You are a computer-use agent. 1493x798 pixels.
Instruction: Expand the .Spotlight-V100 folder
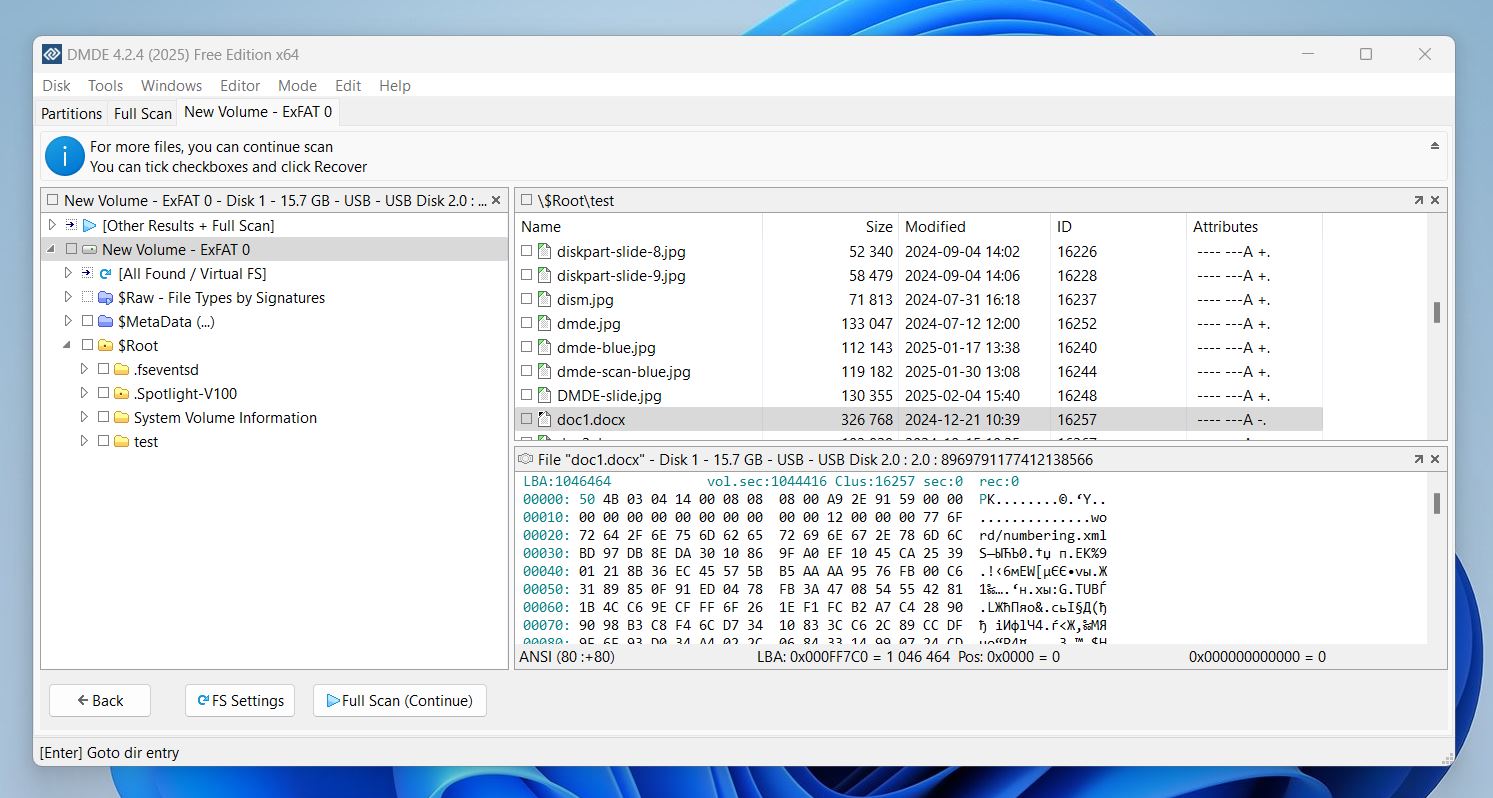click(84, 394)
